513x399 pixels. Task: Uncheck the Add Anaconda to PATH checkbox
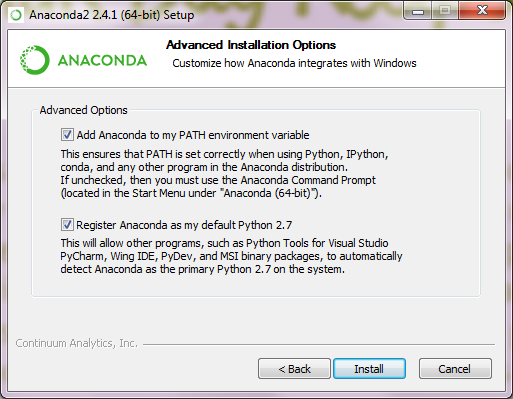[67, 135]
